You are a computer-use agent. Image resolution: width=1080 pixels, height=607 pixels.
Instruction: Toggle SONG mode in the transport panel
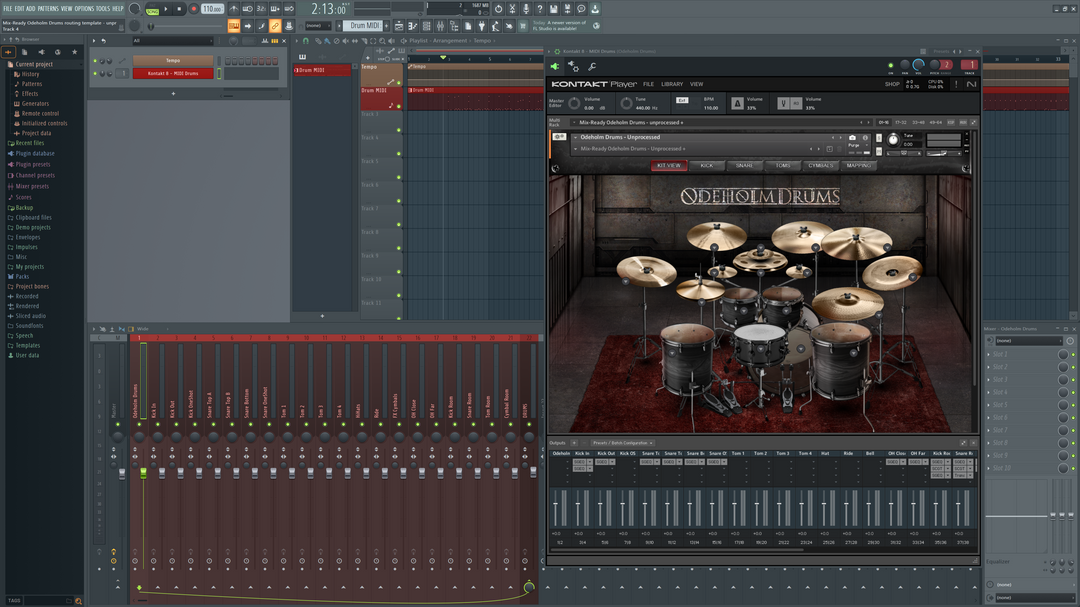coord(151,10)
